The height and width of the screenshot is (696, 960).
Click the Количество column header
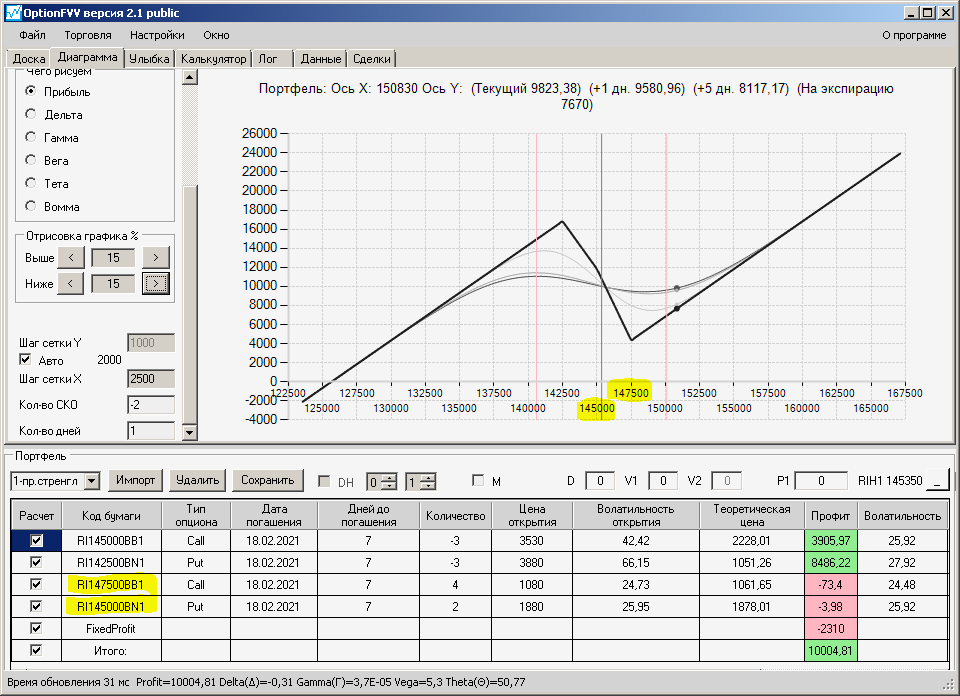[x=456, y=515]
